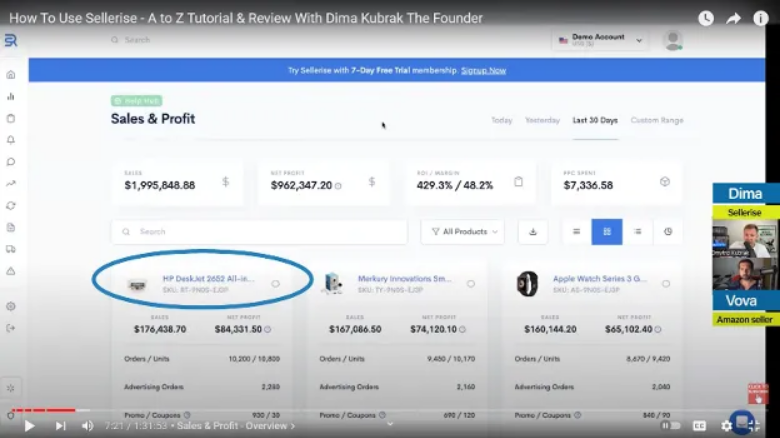
Task: Click info icon beside $74,120.10 net profit
Action: coord(462,329)
